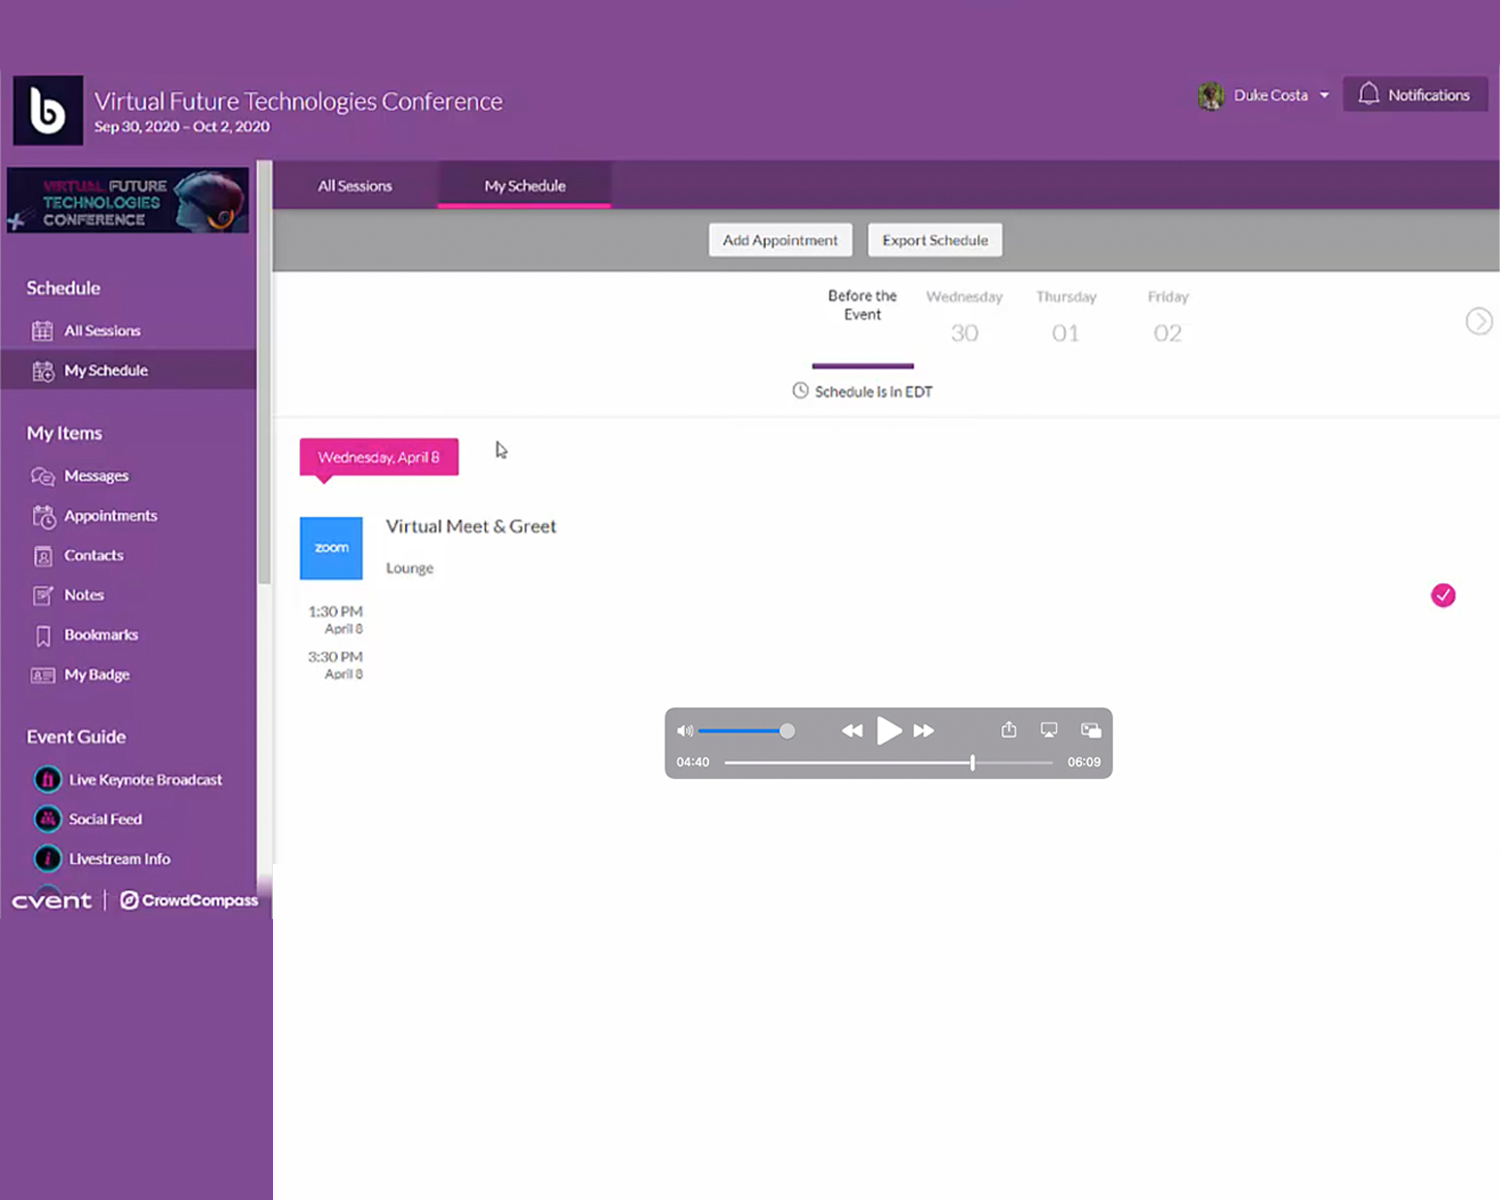Open the My Badge item
The height and width of the screenshot is (1200, 1500).
[x=96, y=675]
